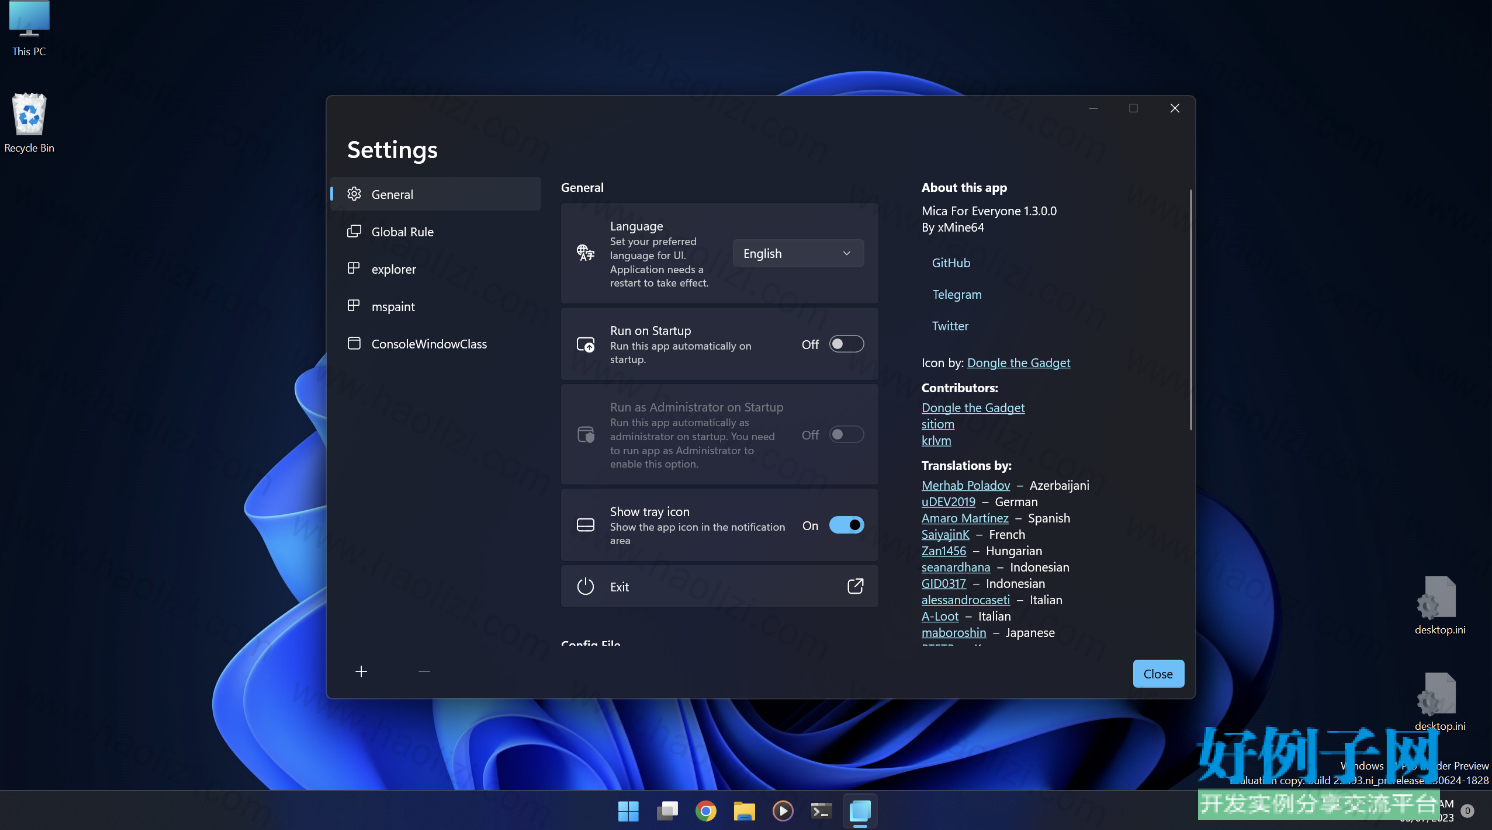Toggle Run as Administrator on Startup switch
The height and width of the screenshot is (830, 1492).
click(847, 435)
